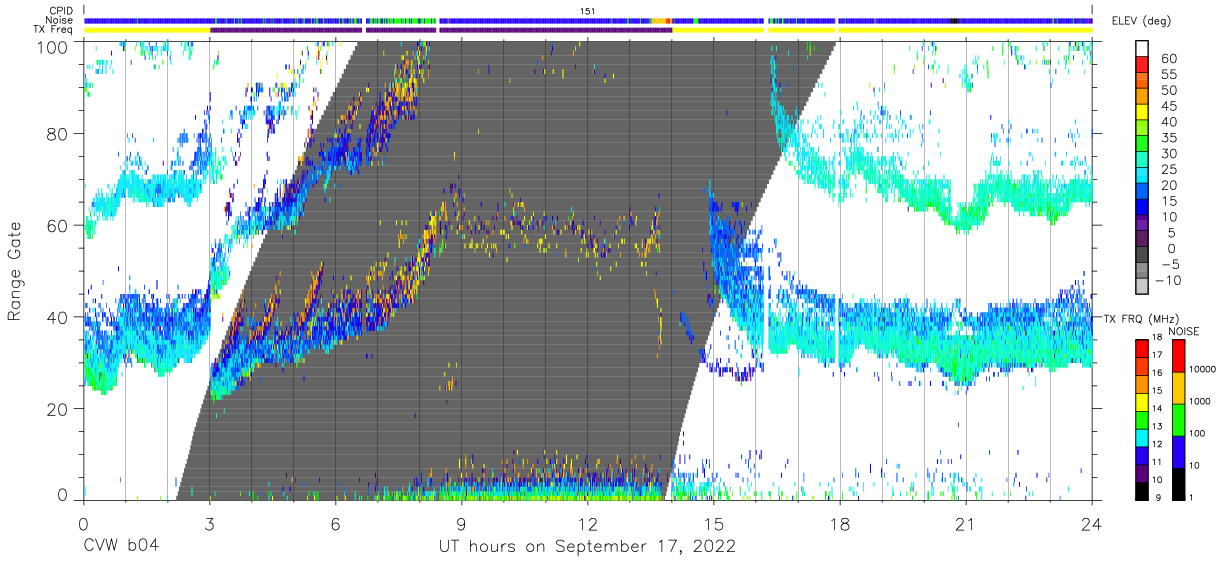This screenshot has width=1228, height=567.
Task: Pick the light gray bottom segment of the elevation color bar
Action: pos(1144,286)
